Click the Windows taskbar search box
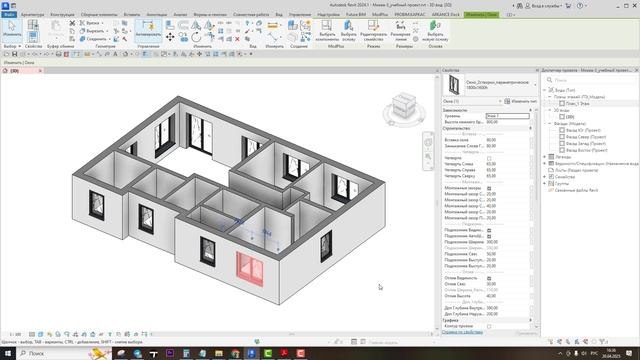Screen dimensions: 640x360 (64, 353)
